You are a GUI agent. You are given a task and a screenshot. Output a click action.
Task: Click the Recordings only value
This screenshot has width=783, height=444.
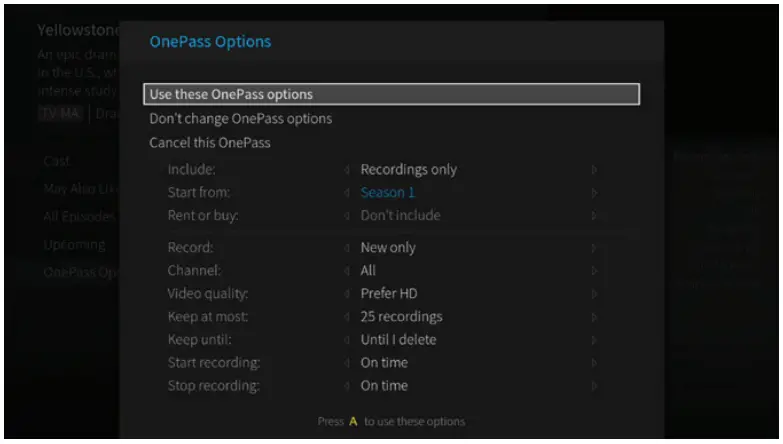[408, 170]
